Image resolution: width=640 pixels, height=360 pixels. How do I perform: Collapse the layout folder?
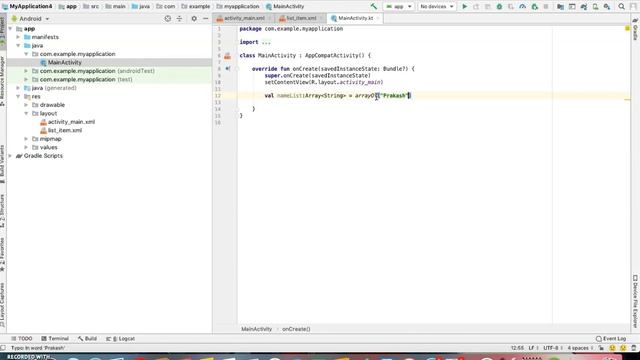[x=26, y=113]
